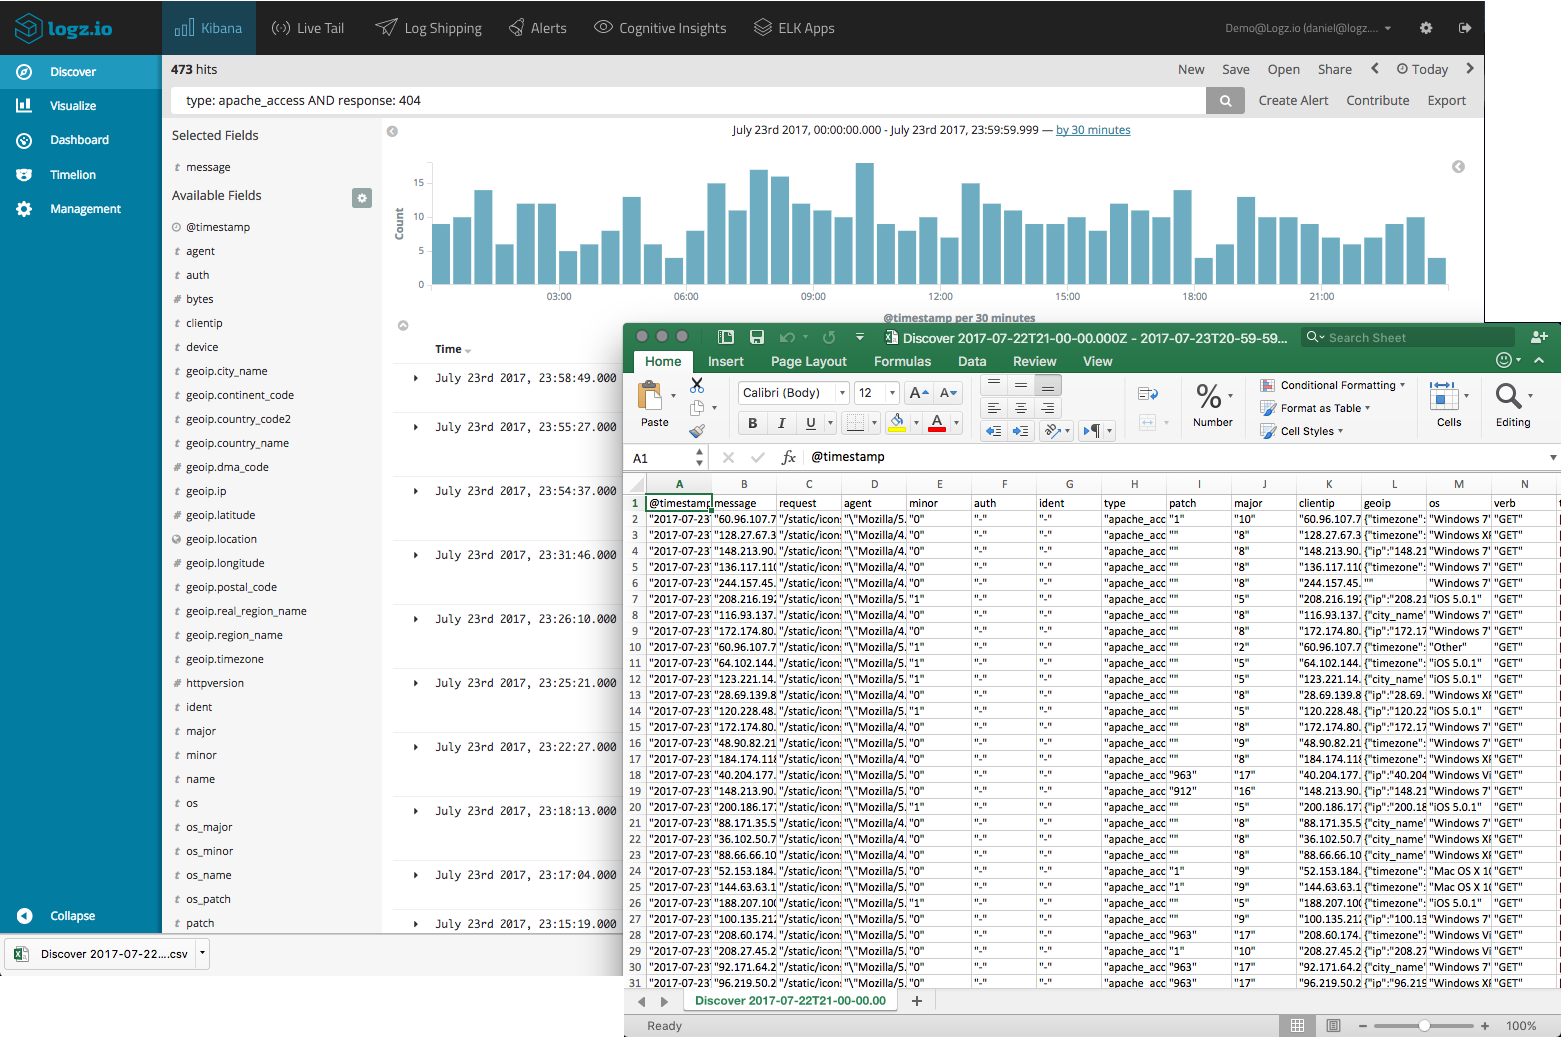Viewport: 1562px width, 1037px height.
Task: Open the Calibri (Body) font dropdown
Action: click(x=842, y=393)
